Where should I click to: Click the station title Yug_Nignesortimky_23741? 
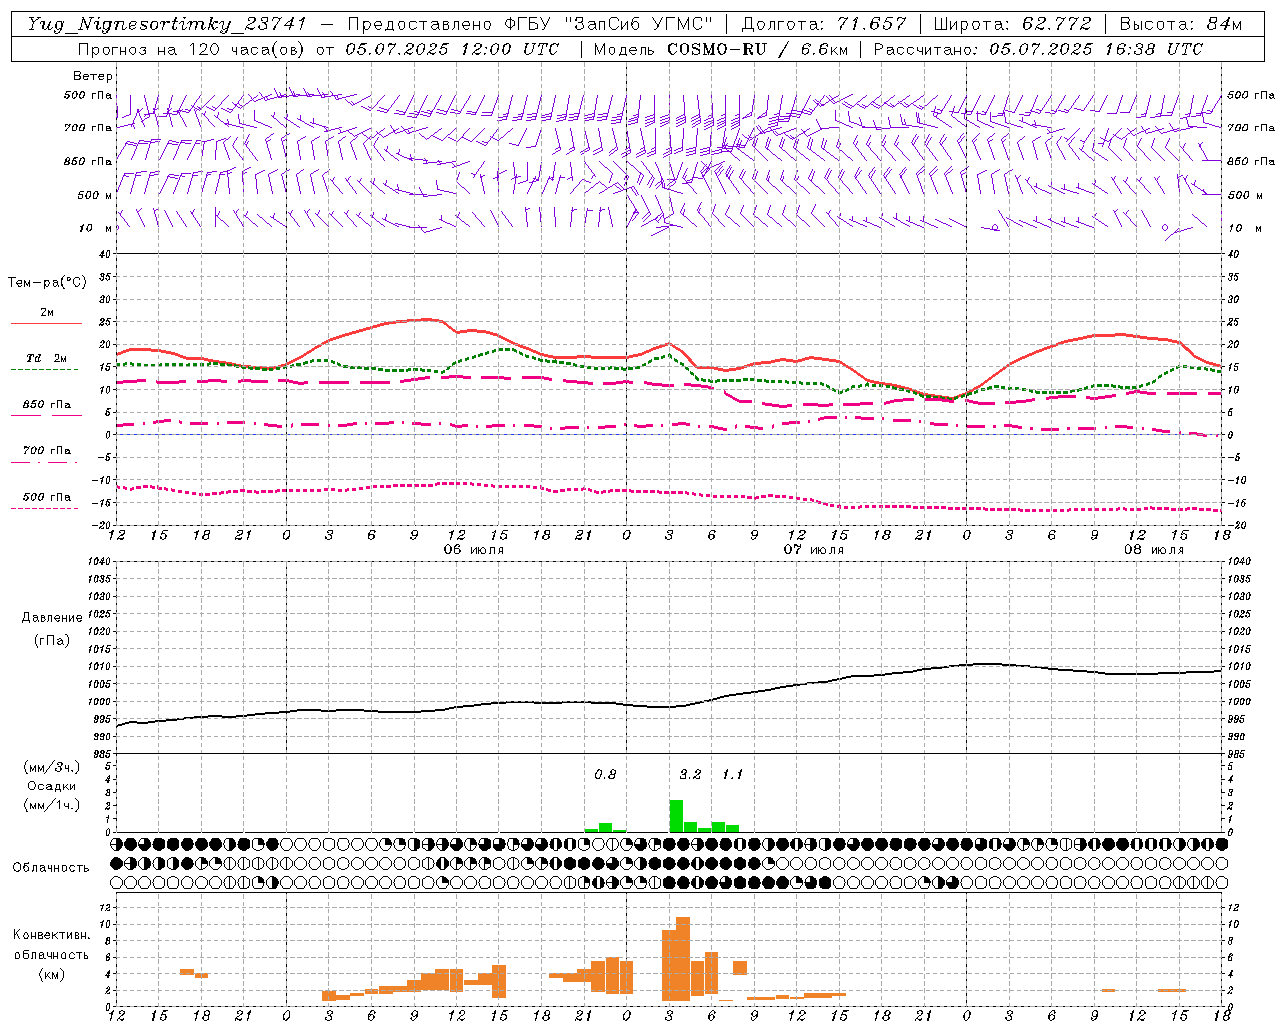click(x=166, y=24)
